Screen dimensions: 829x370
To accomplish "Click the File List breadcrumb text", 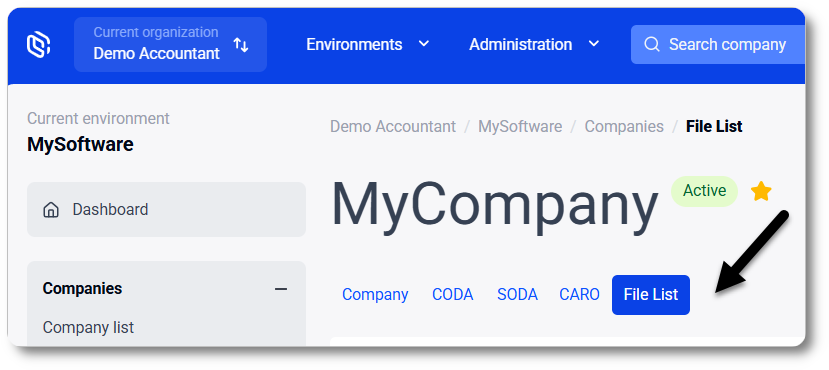I will (714, 127).
